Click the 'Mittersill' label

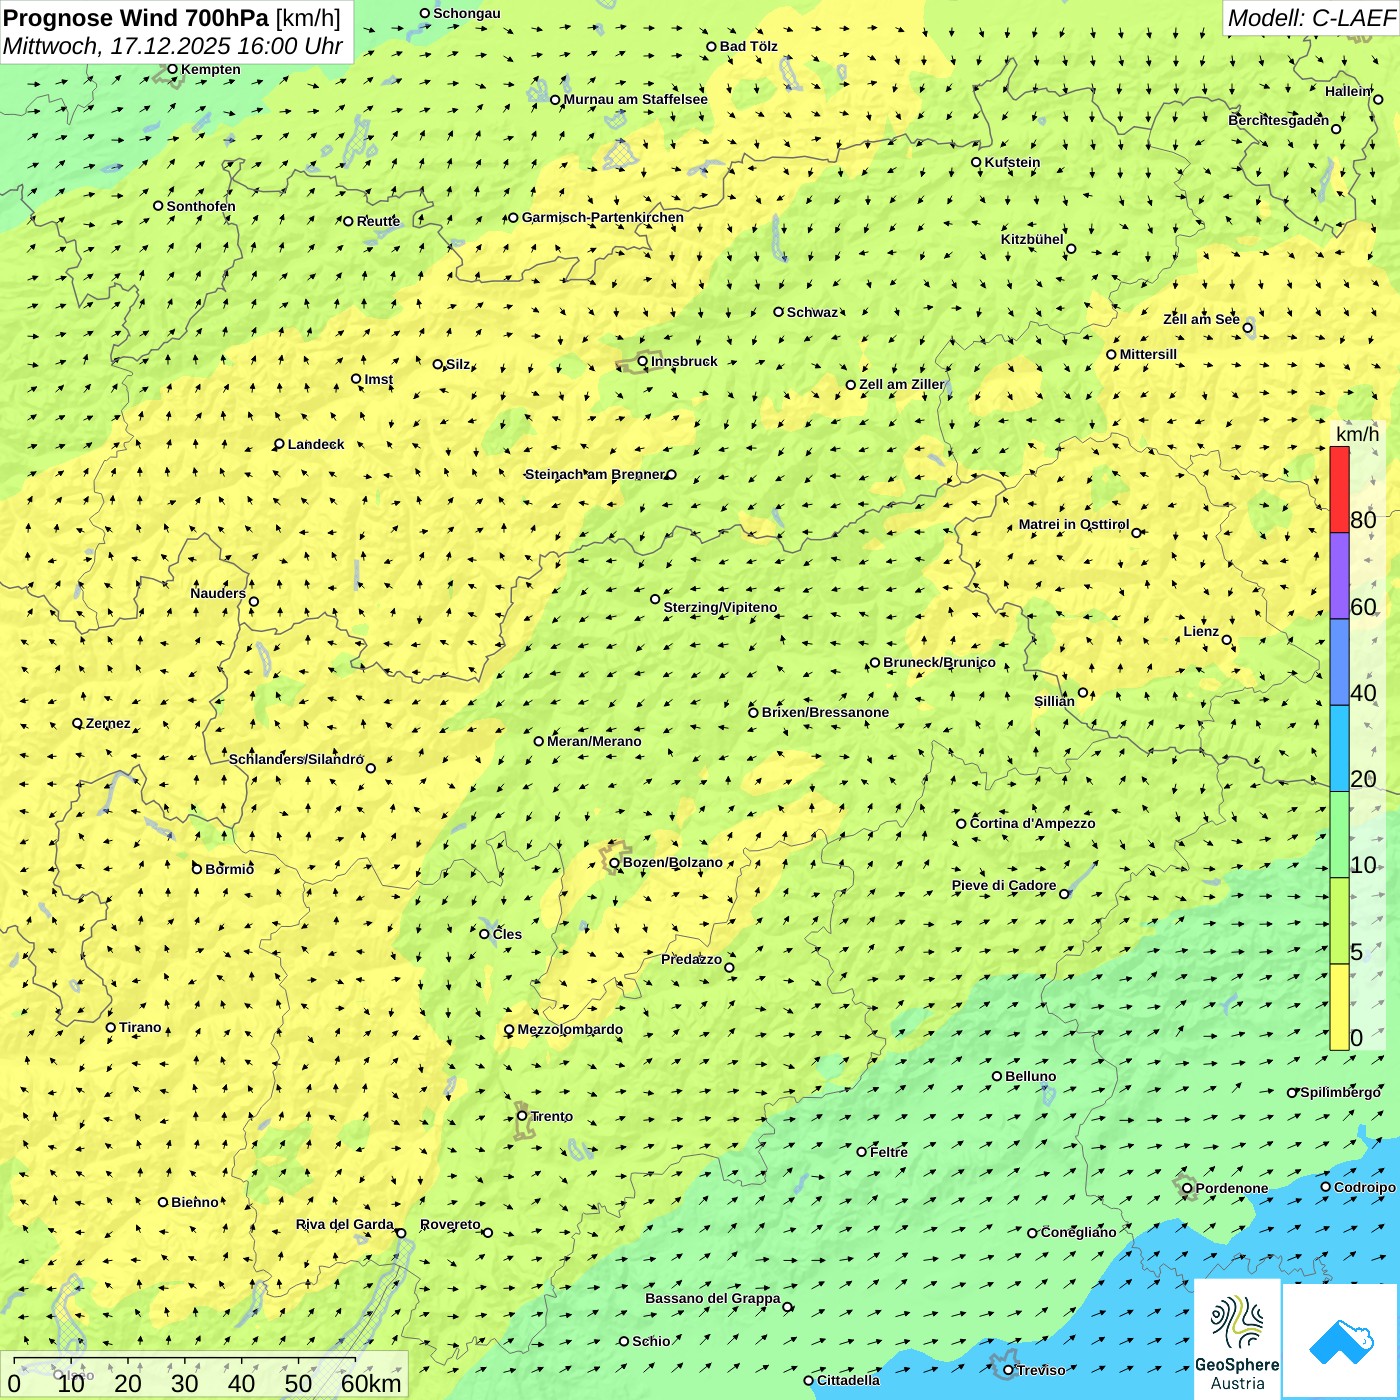[x=1148, y=354]
